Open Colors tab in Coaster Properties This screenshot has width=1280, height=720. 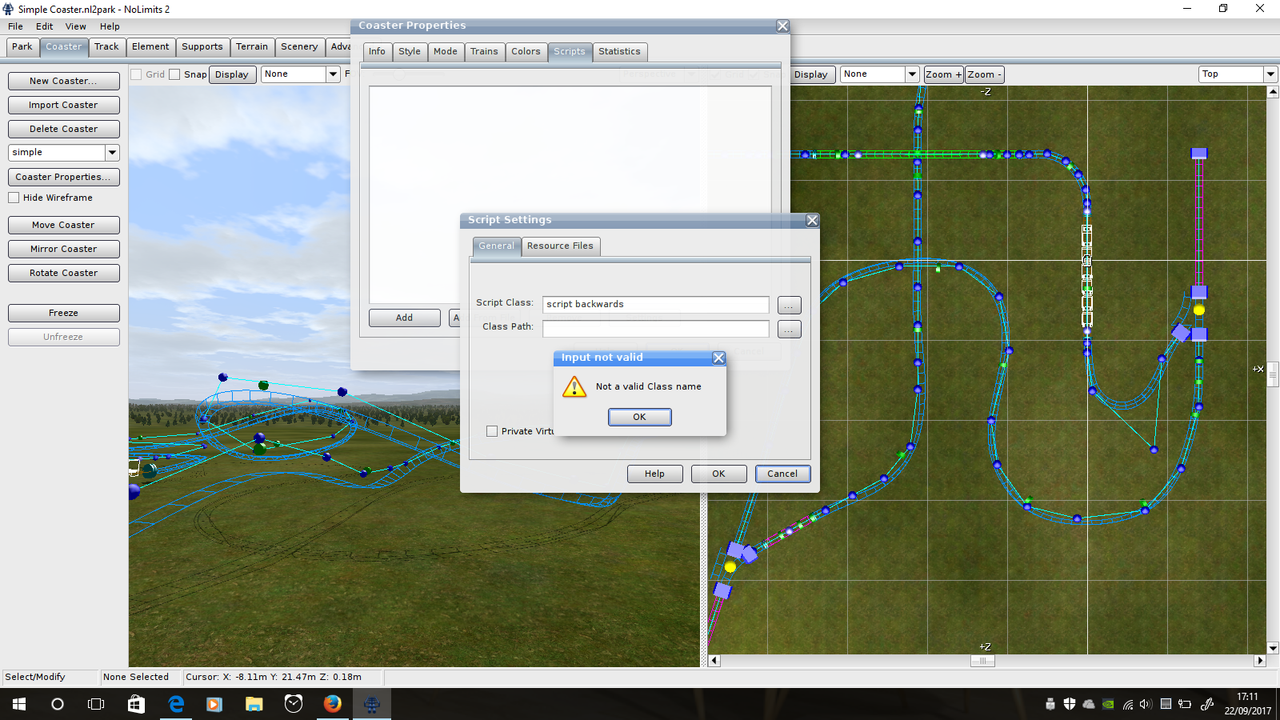526,51
